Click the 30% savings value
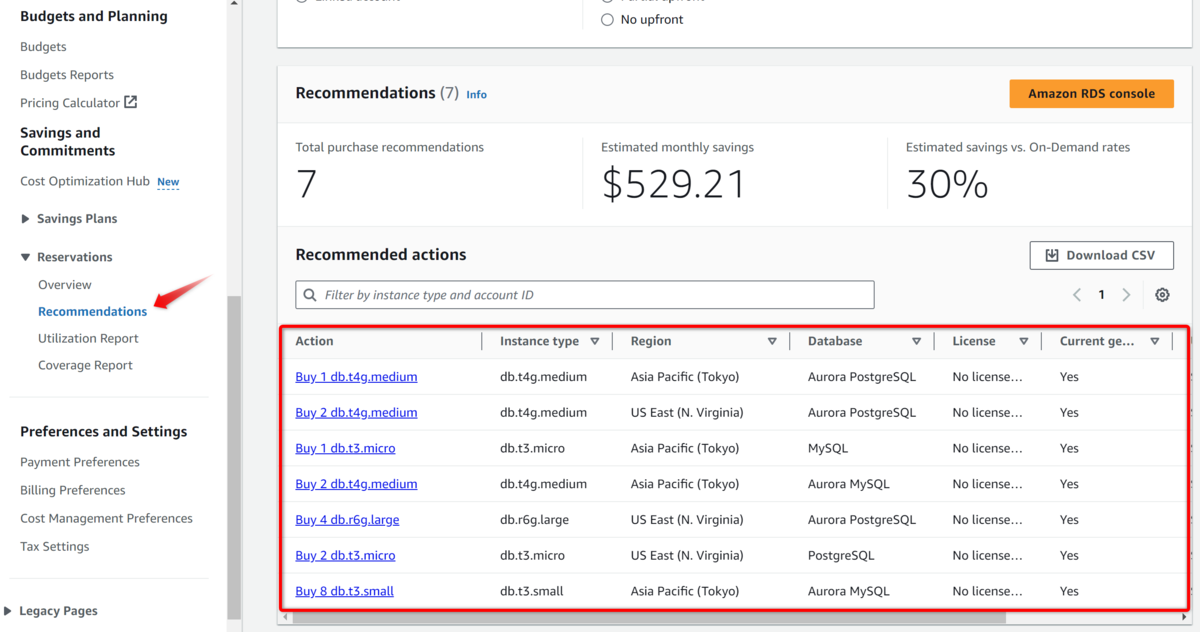The height and width of the screenshot is (632, 1200). coord(947,184)
